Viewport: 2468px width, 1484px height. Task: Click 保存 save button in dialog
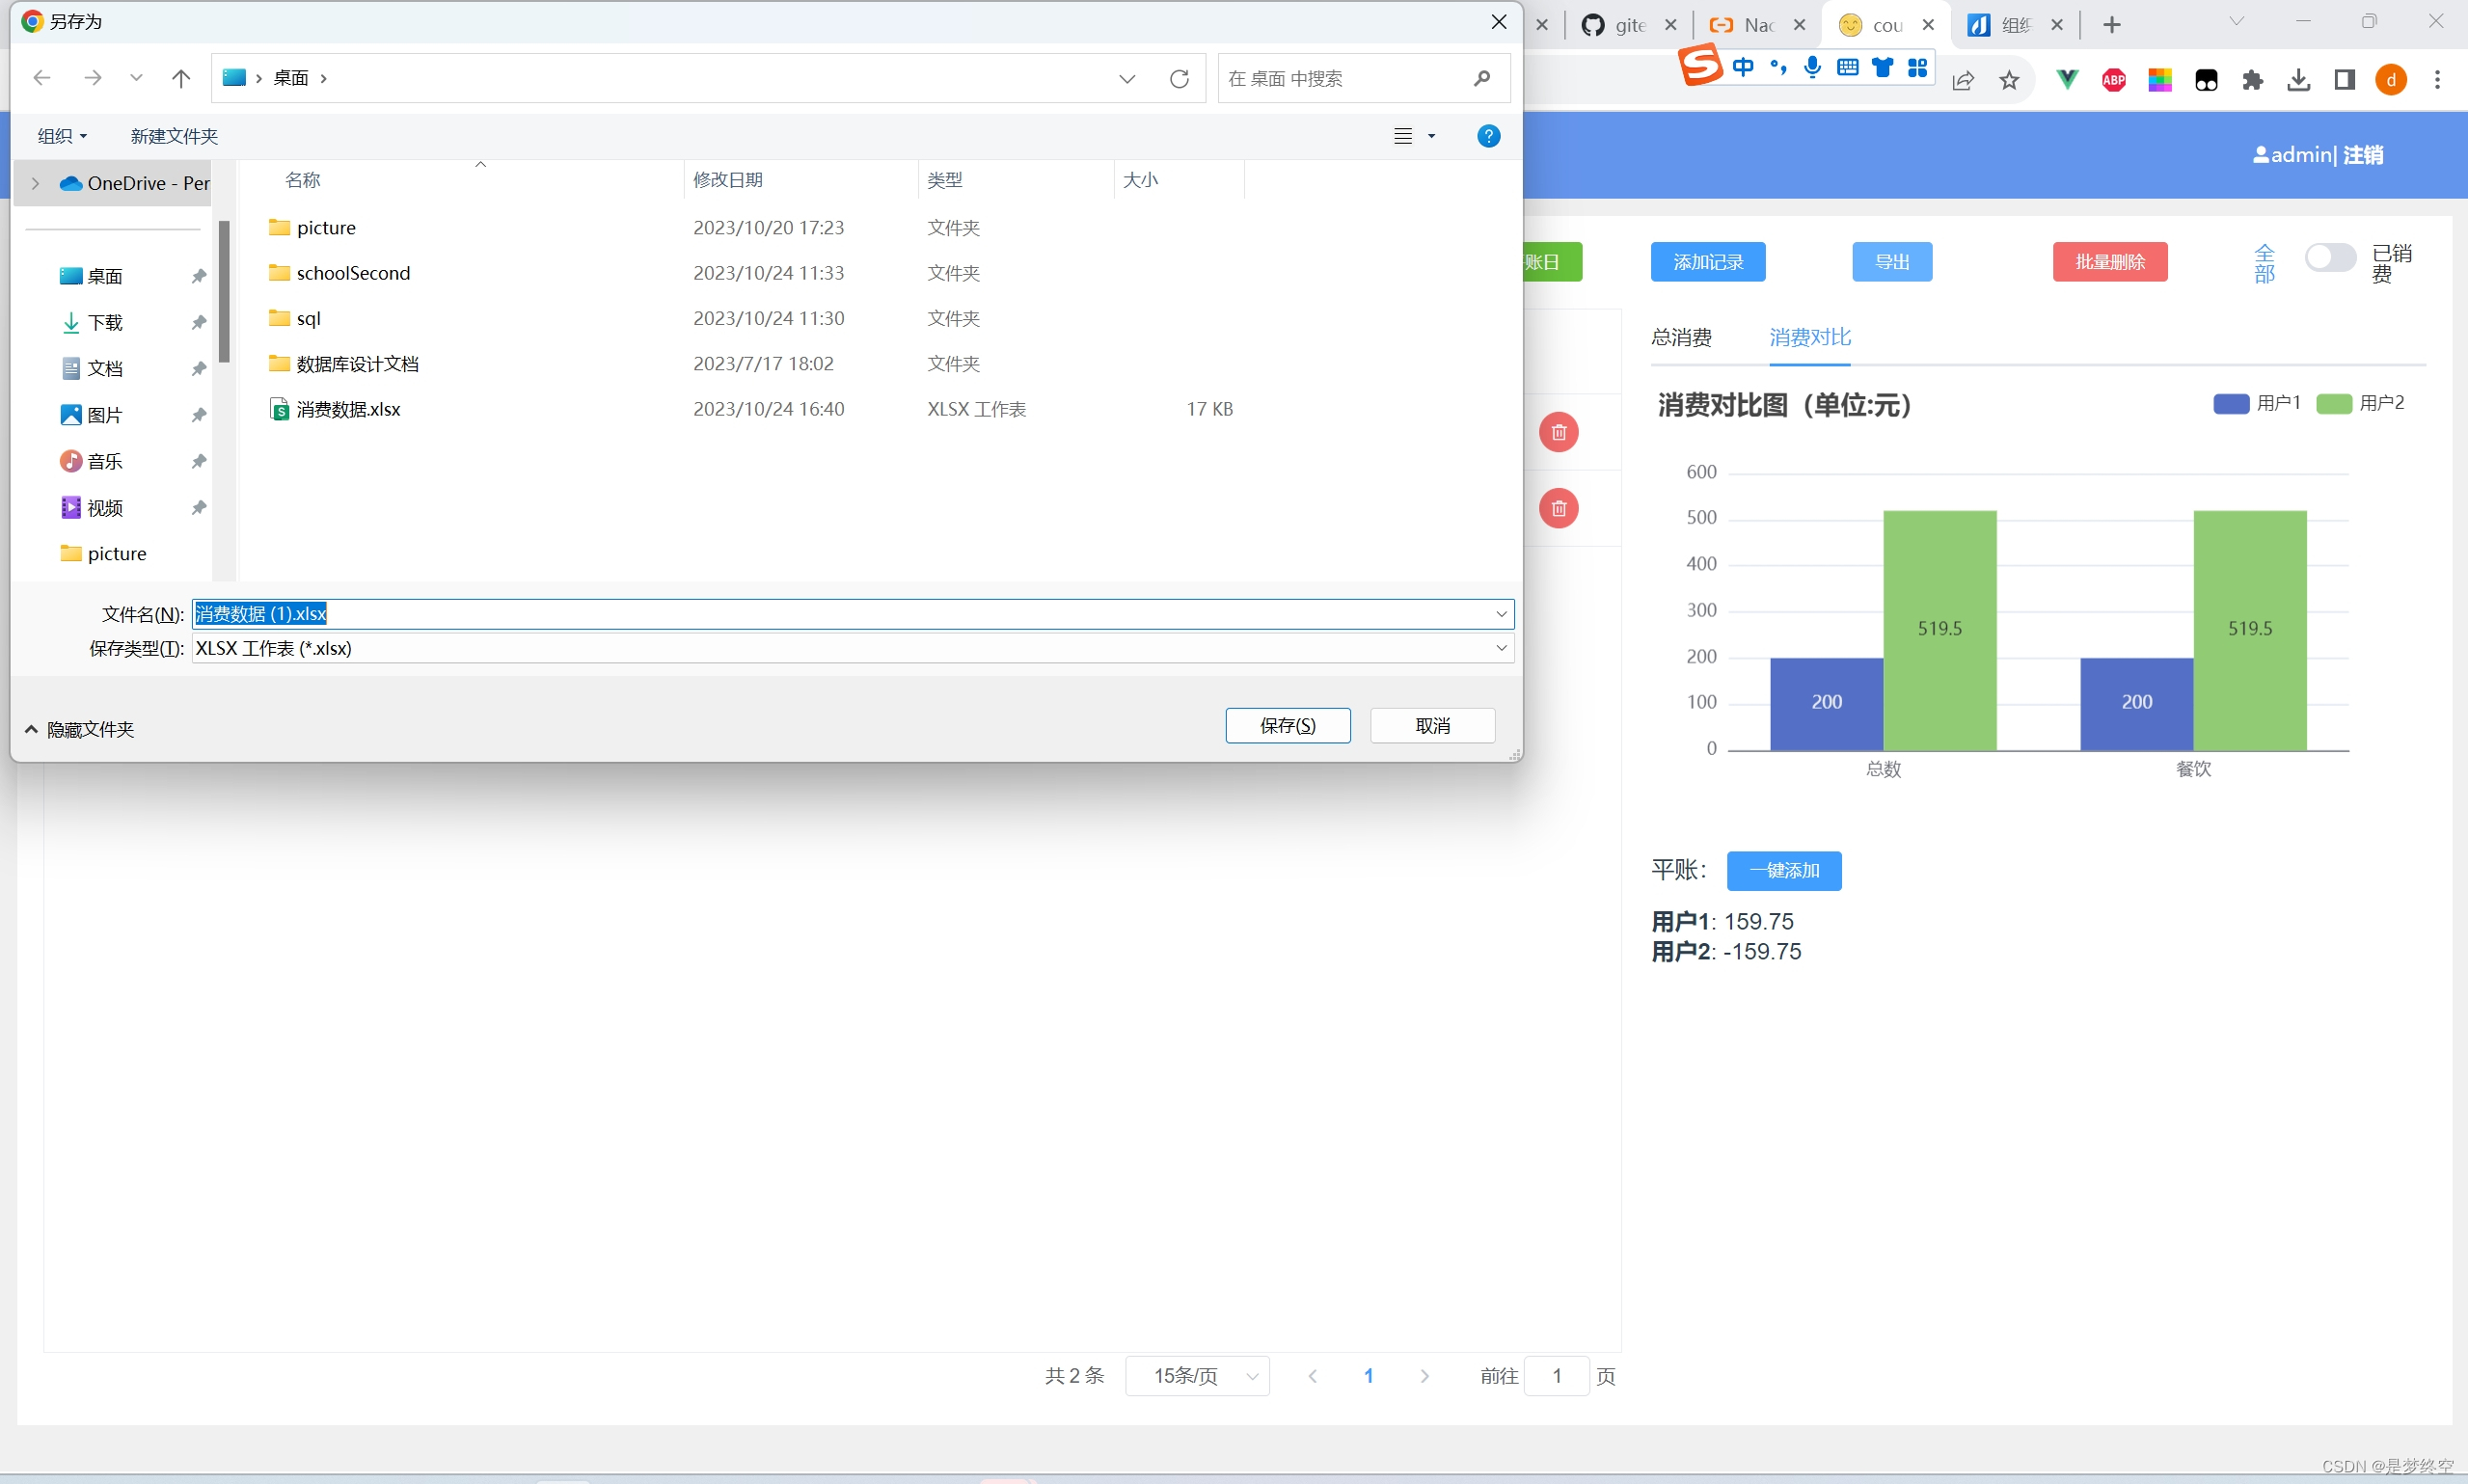point(1286,724)
